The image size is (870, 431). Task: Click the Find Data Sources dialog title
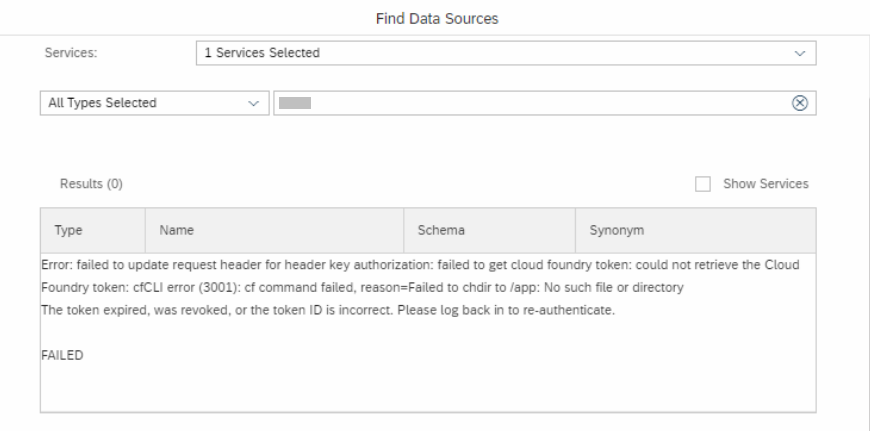tap(437, 19)
